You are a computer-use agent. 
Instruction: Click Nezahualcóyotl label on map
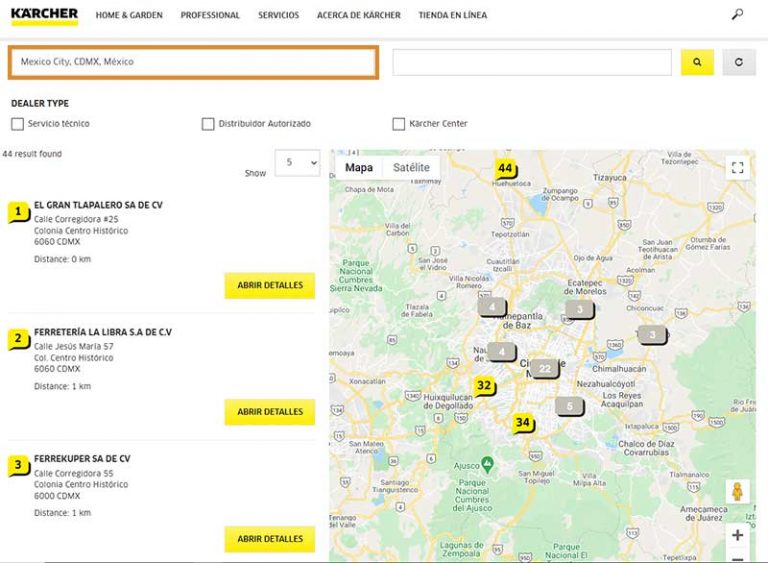tap(606, 384)
